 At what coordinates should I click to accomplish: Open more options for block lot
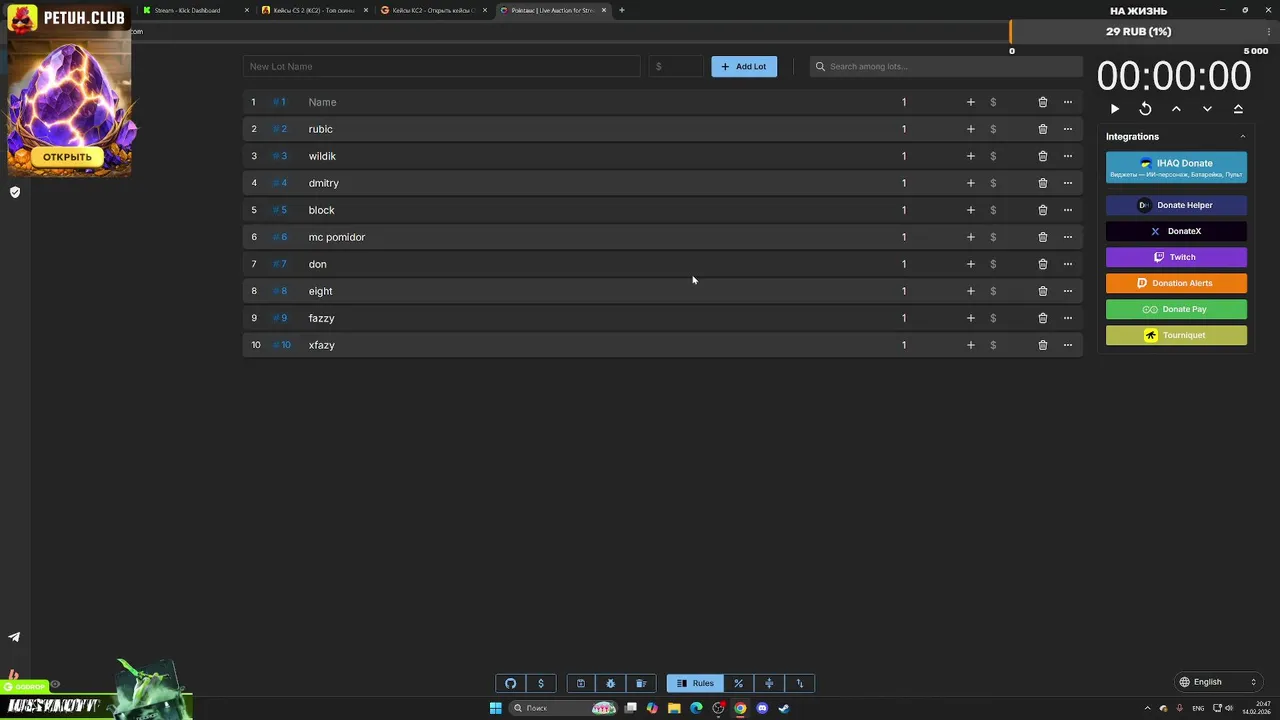pos(1067,210)
